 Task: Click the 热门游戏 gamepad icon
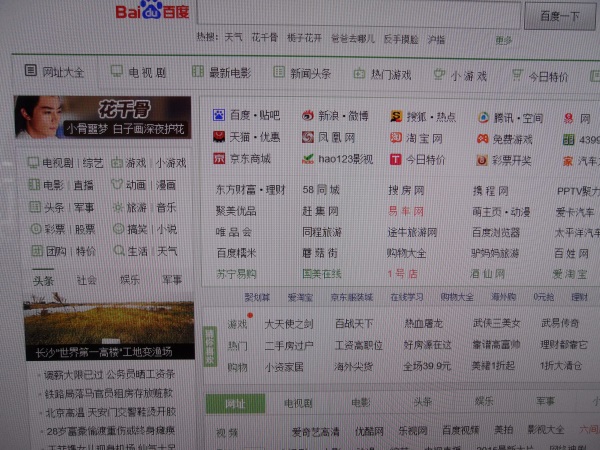tap(359, 73)
